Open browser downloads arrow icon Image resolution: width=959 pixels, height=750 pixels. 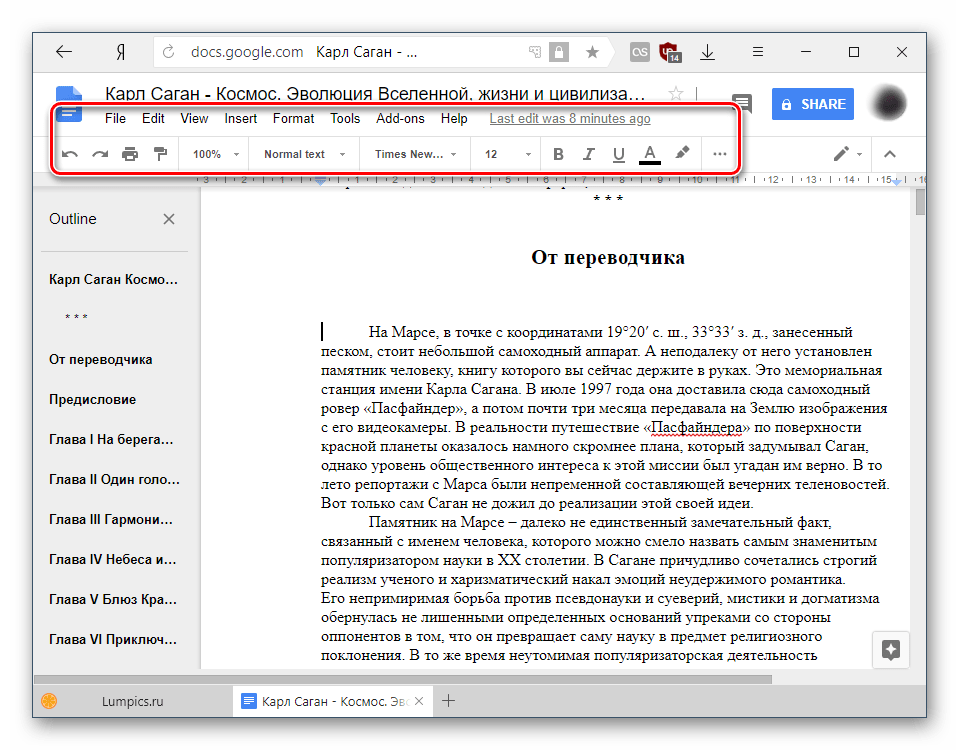[708, 53]
